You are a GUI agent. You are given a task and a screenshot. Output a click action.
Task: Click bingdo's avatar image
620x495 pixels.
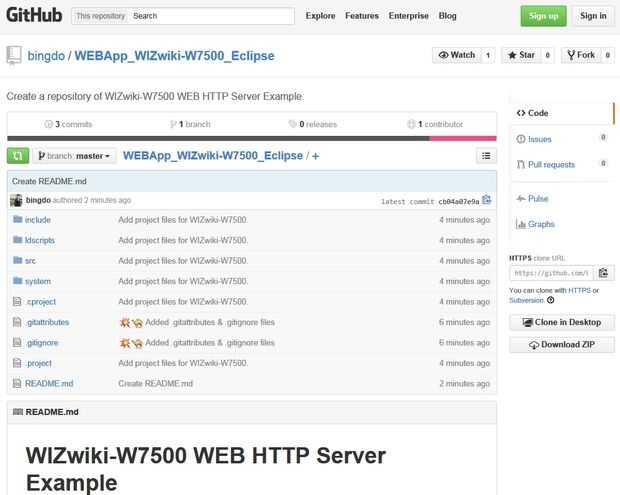click(16, 200)
